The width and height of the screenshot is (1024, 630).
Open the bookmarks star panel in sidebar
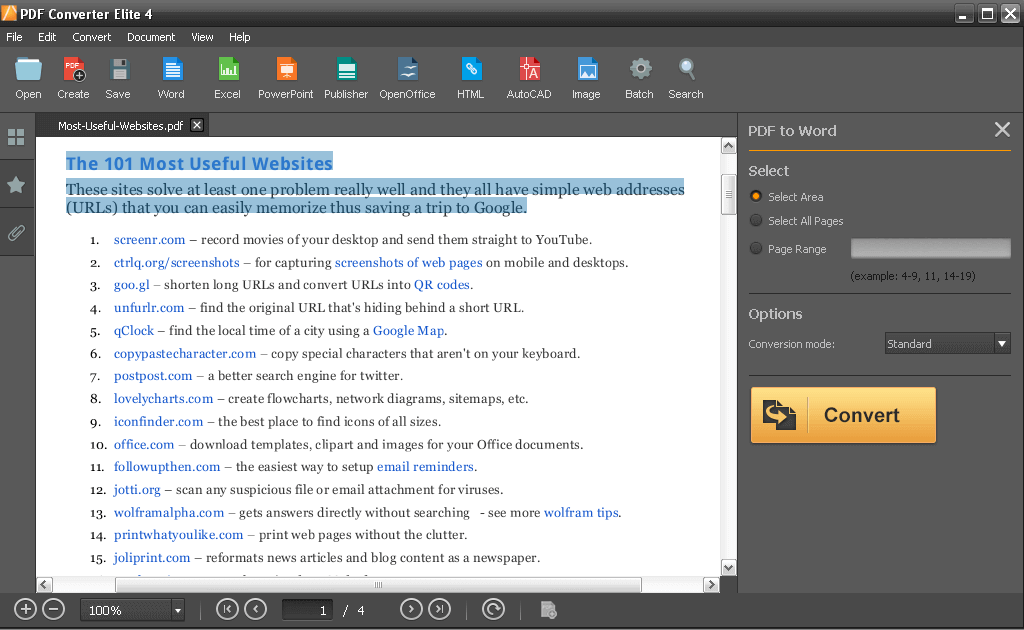(x=16, y=185)
